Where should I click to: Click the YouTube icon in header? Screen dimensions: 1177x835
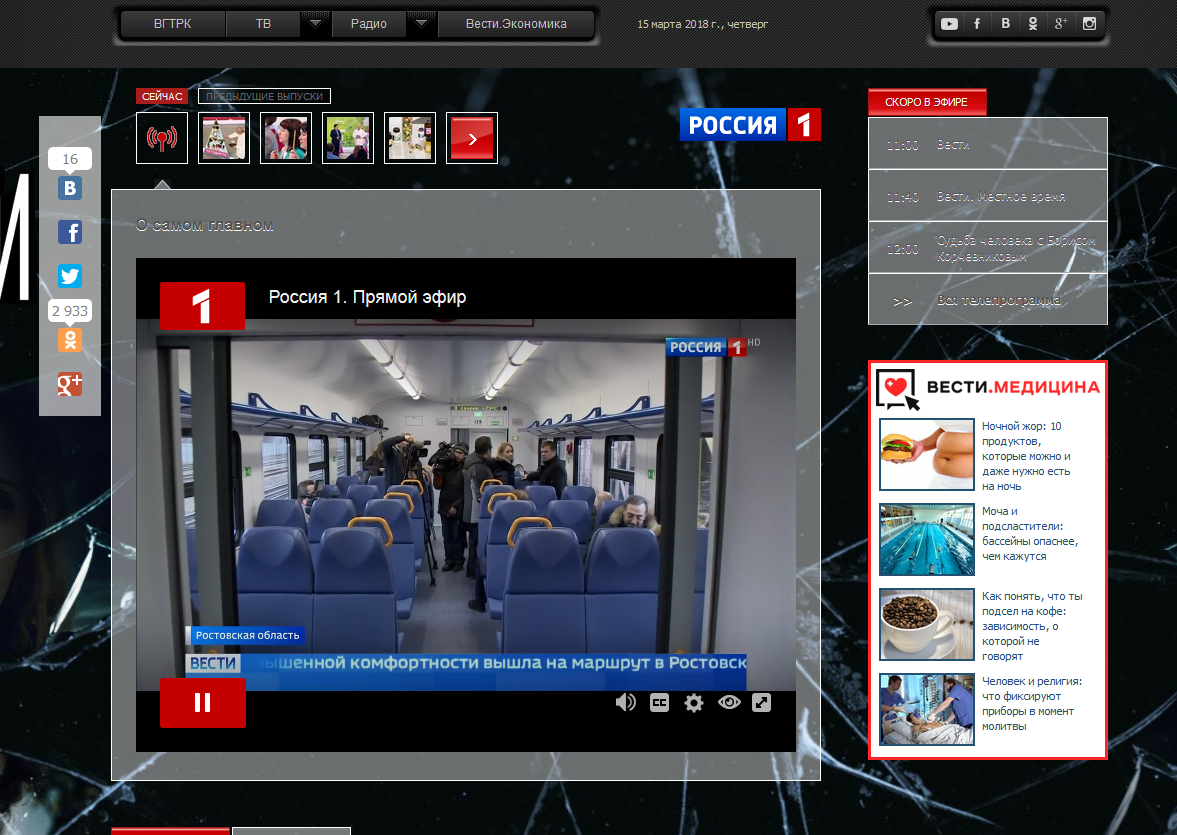click(949, 24)
